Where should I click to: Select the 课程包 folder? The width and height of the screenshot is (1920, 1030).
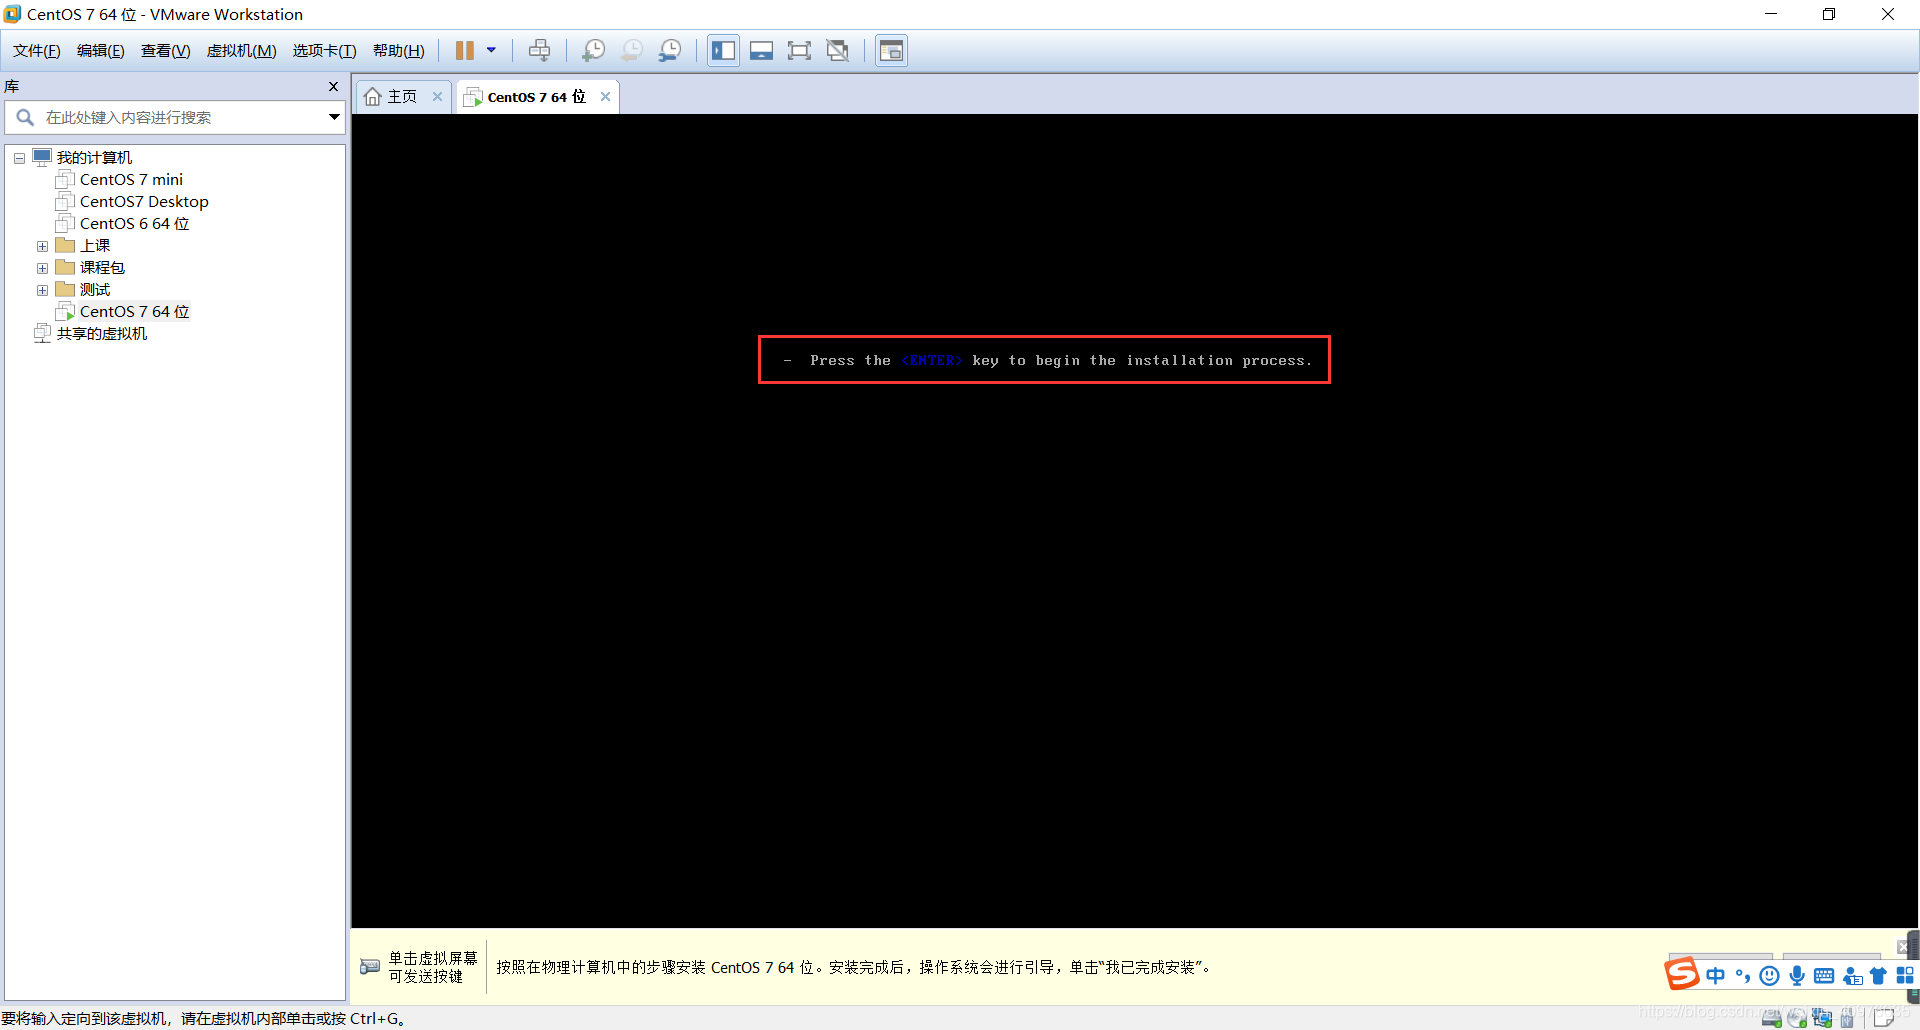point(102,268)
